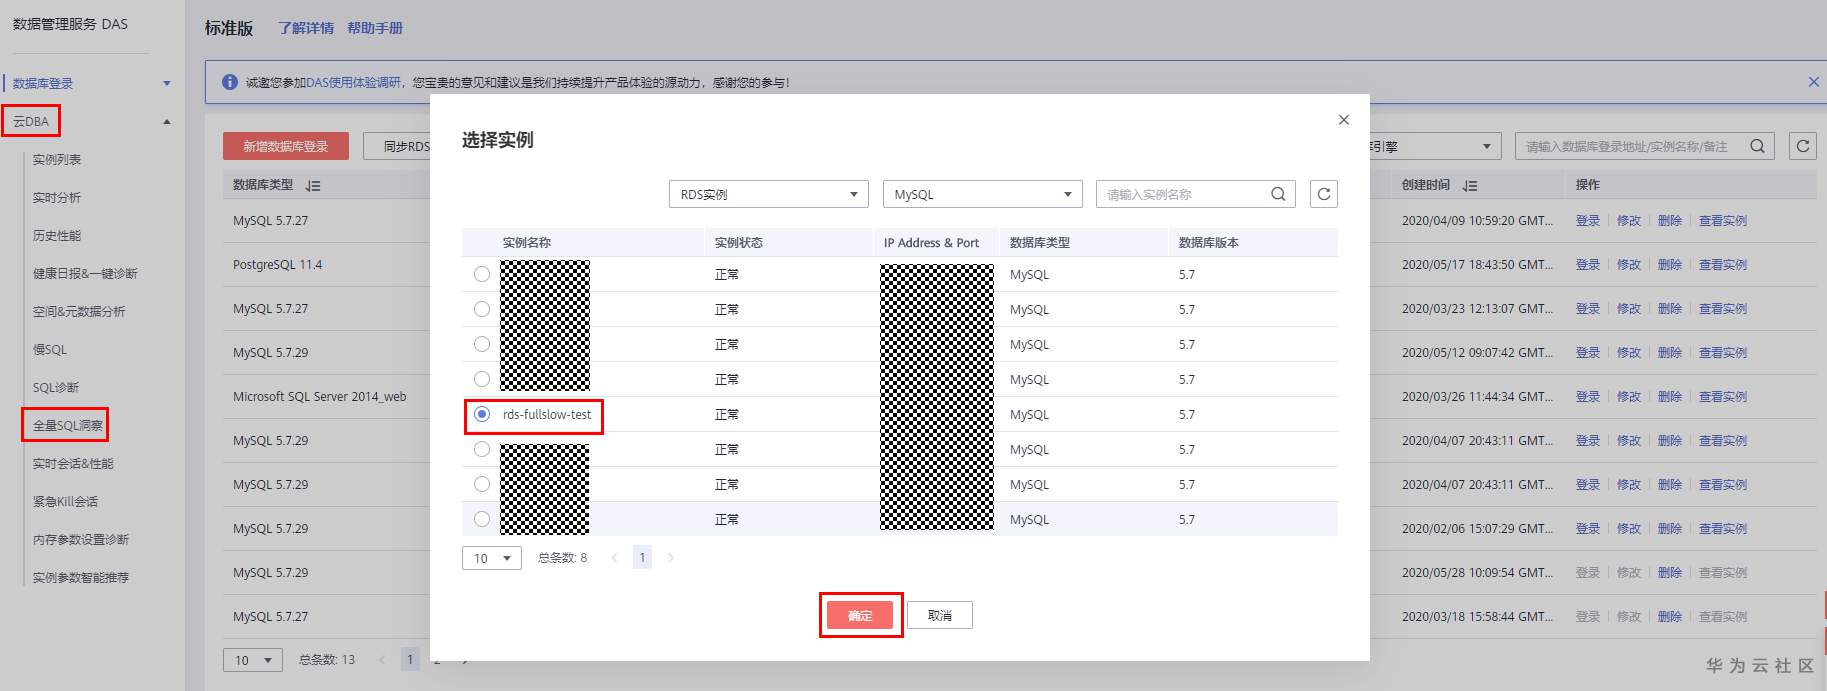The image size is (1827, 691).
Task: Select the radio button of the fourth instance row
Action: point(482,379)
